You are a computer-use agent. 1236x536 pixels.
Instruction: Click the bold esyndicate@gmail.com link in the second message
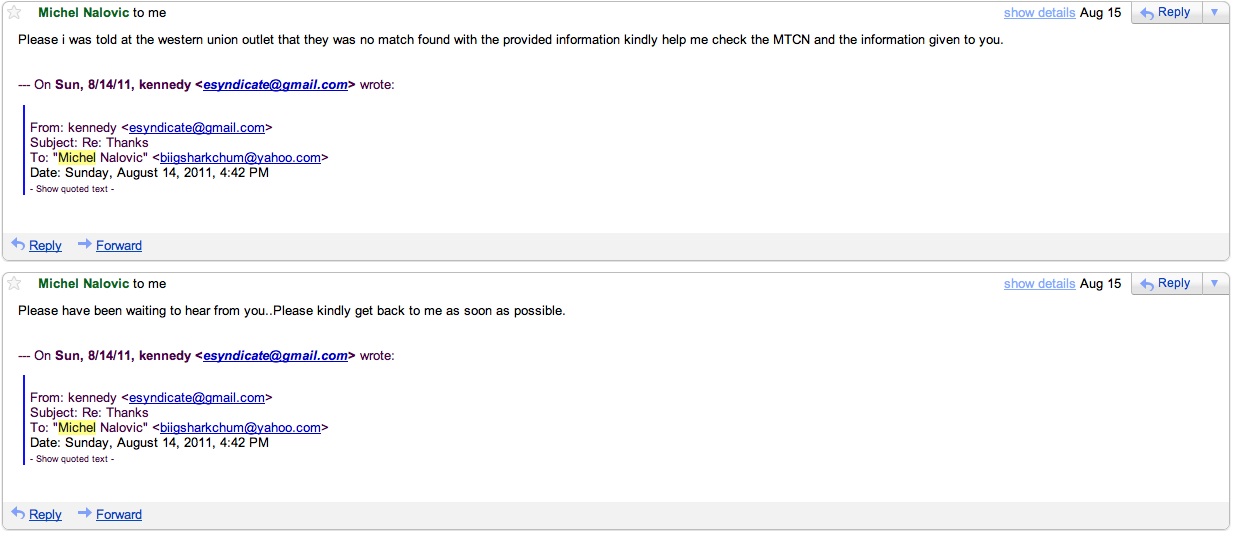[x=275, y=356]
